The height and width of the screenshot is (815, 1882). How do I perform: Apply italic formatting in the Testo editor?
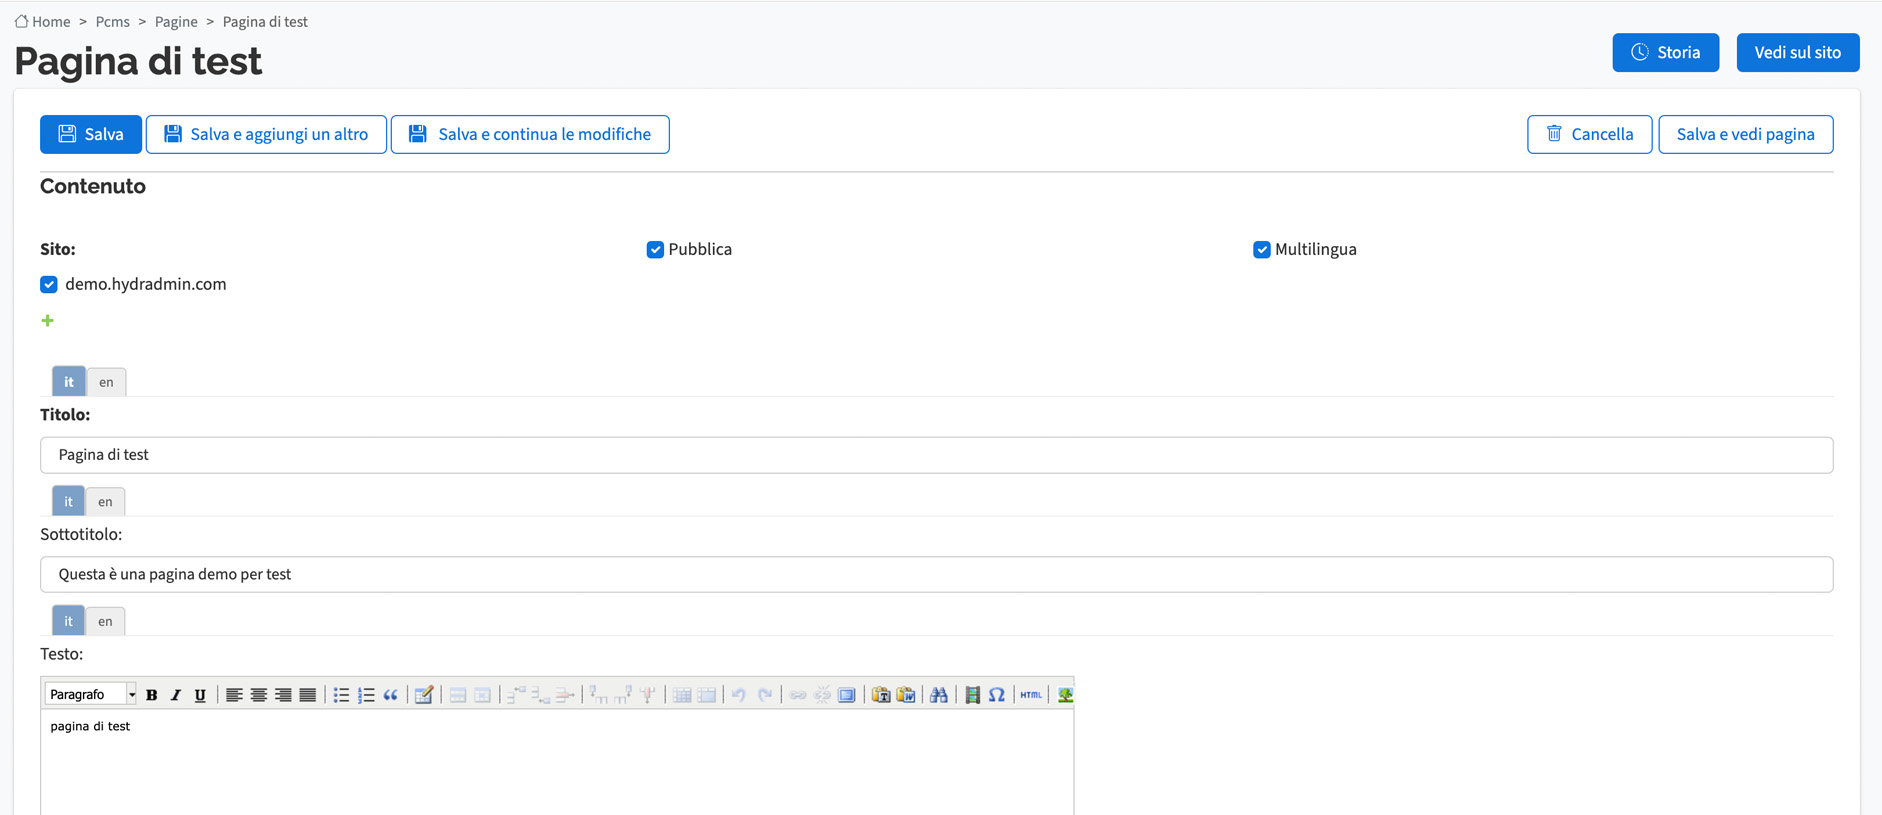[176, 695]
